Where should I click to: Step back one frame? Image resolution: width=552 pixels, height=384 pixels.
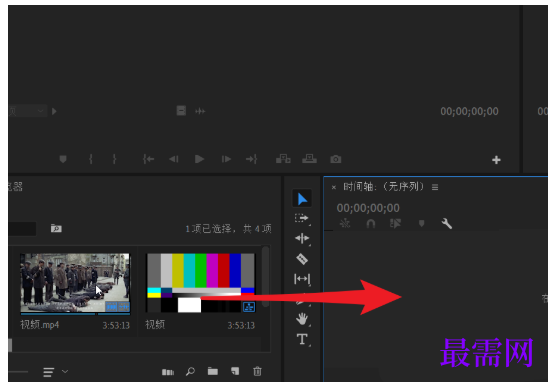[174, 159]
